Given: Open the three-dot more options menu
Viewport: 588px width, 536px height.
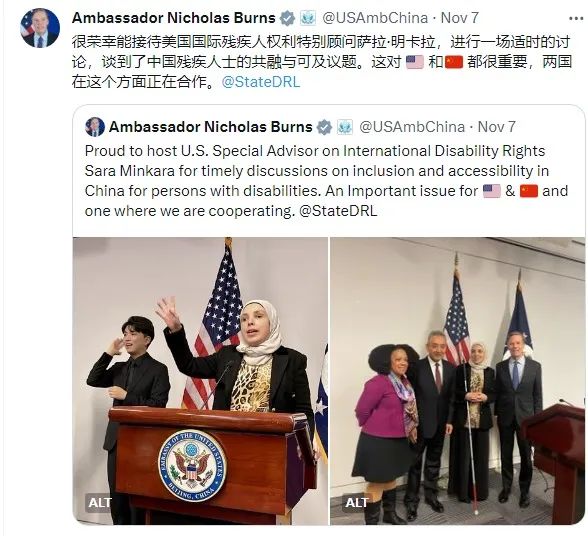Looking at the screenshot, I should 576,18.
